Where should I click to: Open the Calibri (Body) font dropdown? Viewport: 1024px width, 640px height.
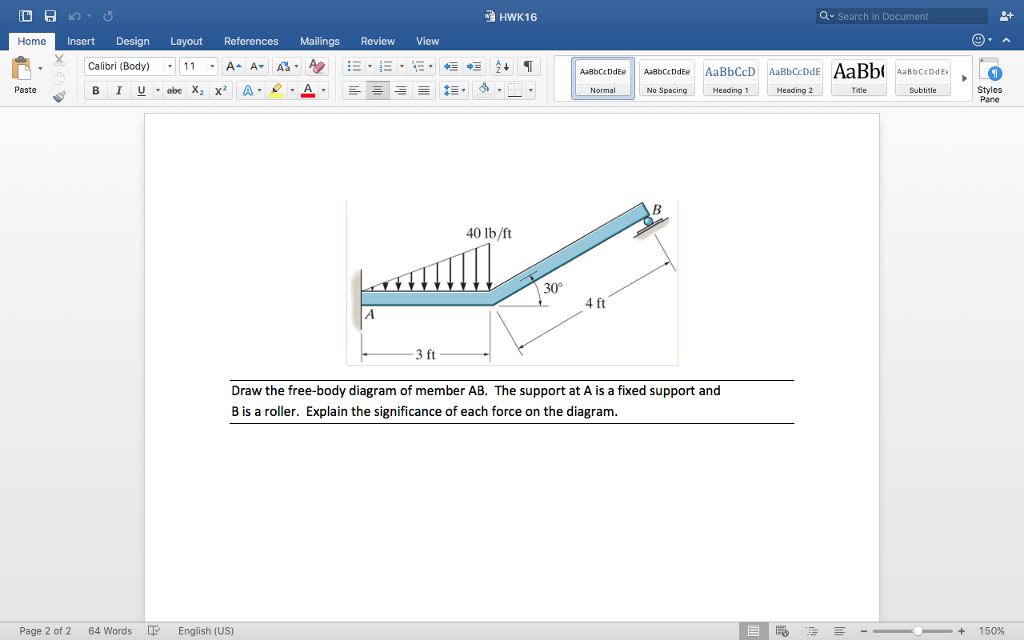click(130, 66)
